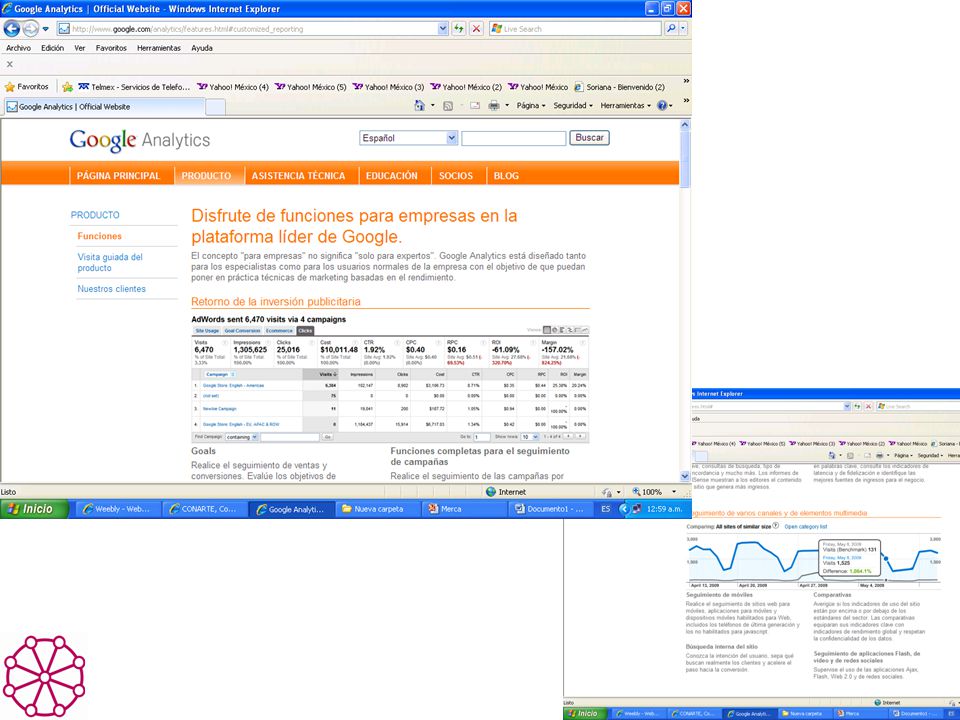Stop loading with the red X icon
The height and width of the screenshot is (720, 960).
476,28
